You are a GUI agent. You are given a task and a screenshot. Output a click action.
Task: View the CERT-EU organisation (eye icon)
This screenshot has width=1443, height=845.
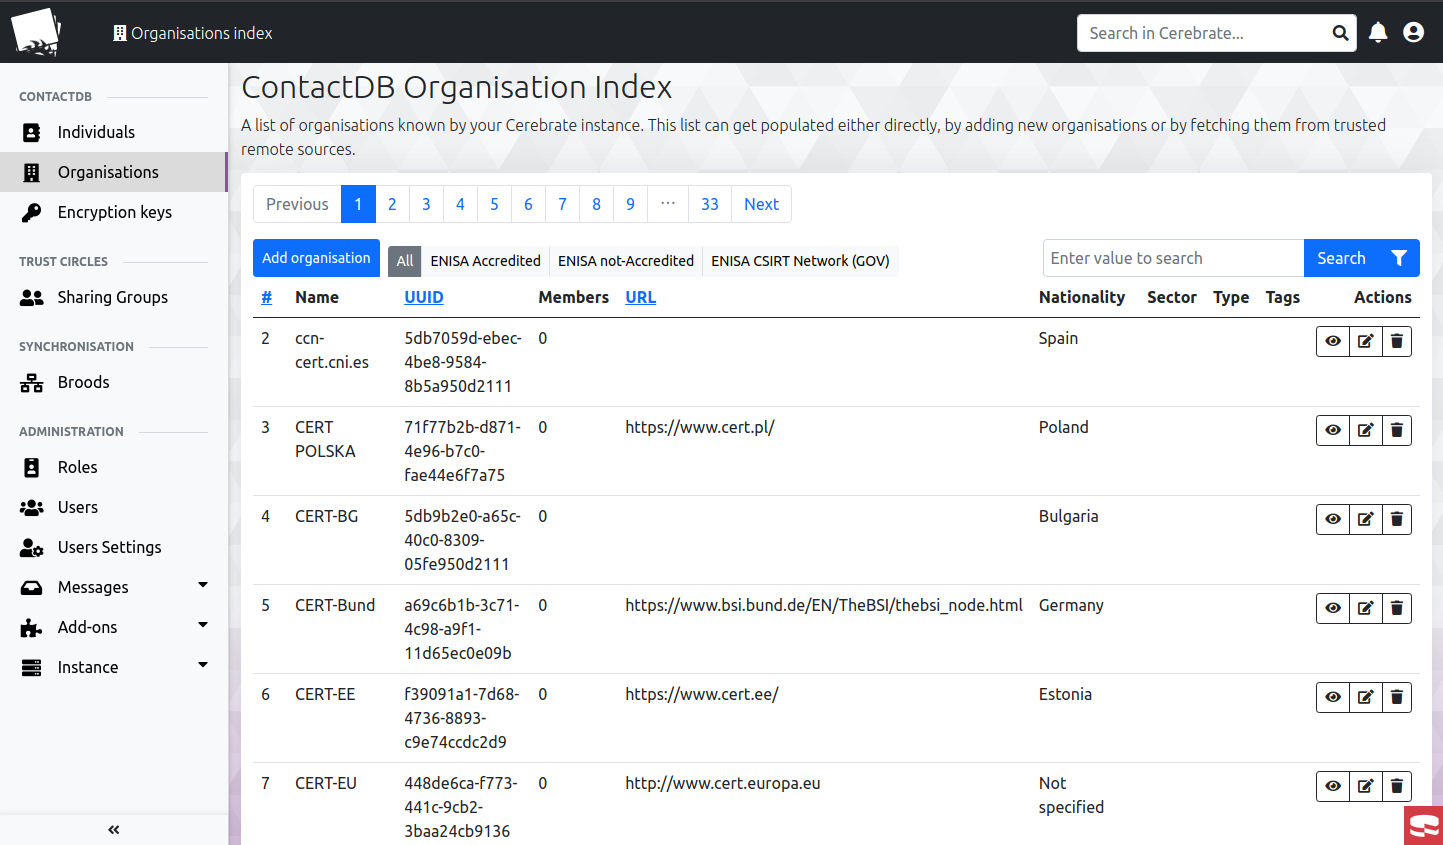coord(1333,786)
